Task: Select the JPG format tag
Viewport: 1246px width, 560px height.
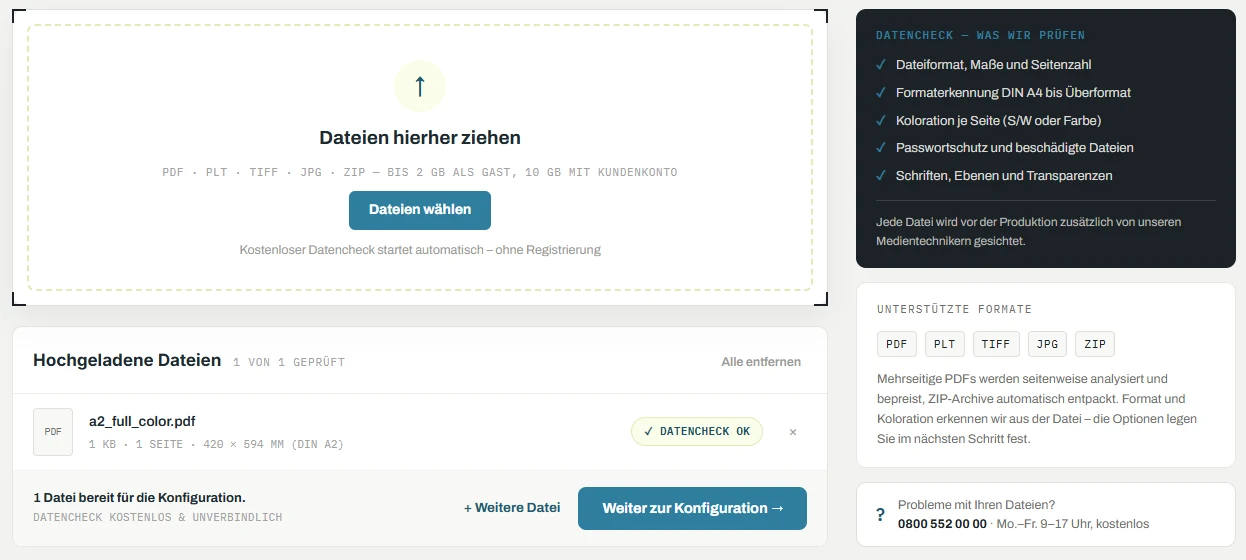Action: (x=1047, y=344)
